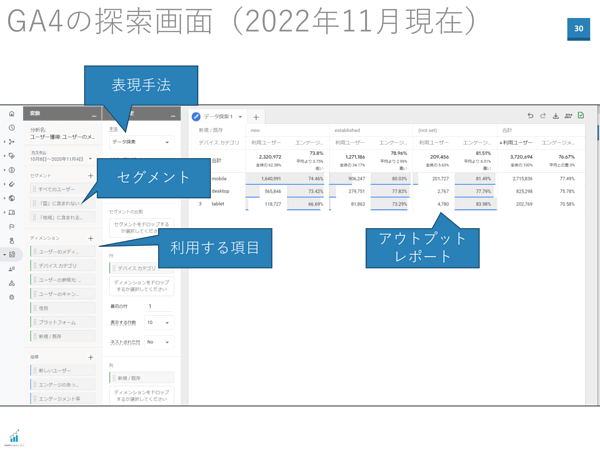Image resolution: width=600 pixels, height=450 pixels.
Task: Click the rows dimension drop zone
Action: (142, 286)
